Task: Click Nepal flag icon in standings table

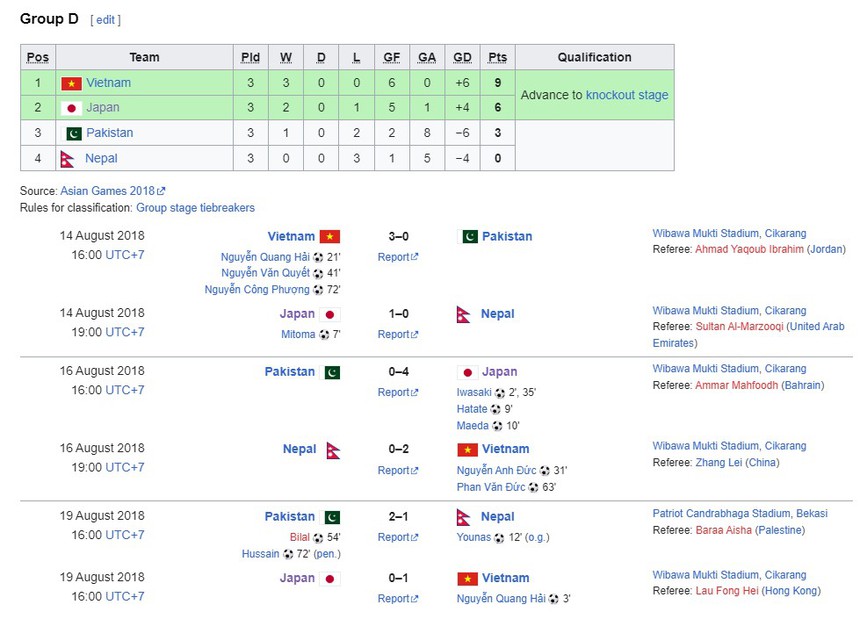Action: pos(68,158)
